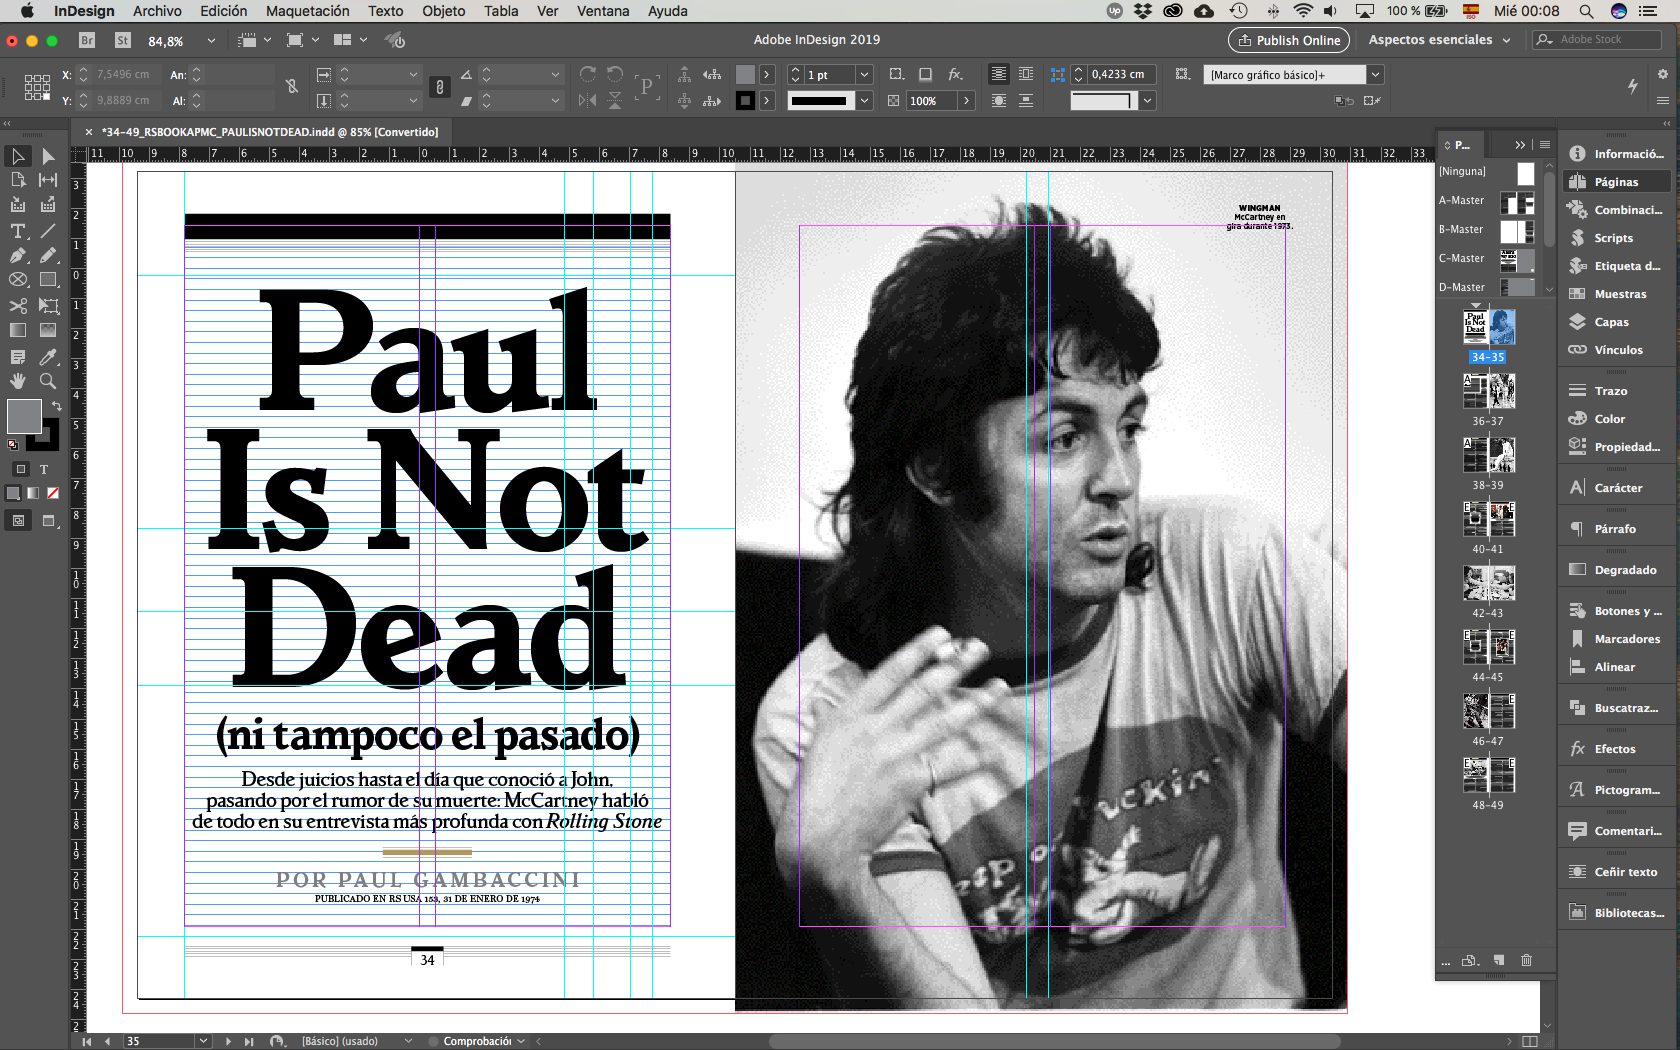Toggle constrain proportions chain link
Image resolution: width=1680 pixels, height=1050 pixels.
(292, 87)
